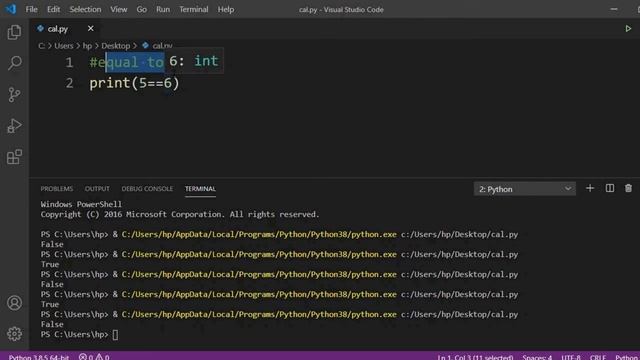The image size is (640, 360).
Task: Click the terminal prompt input cursor
Action: coord(116,335)
